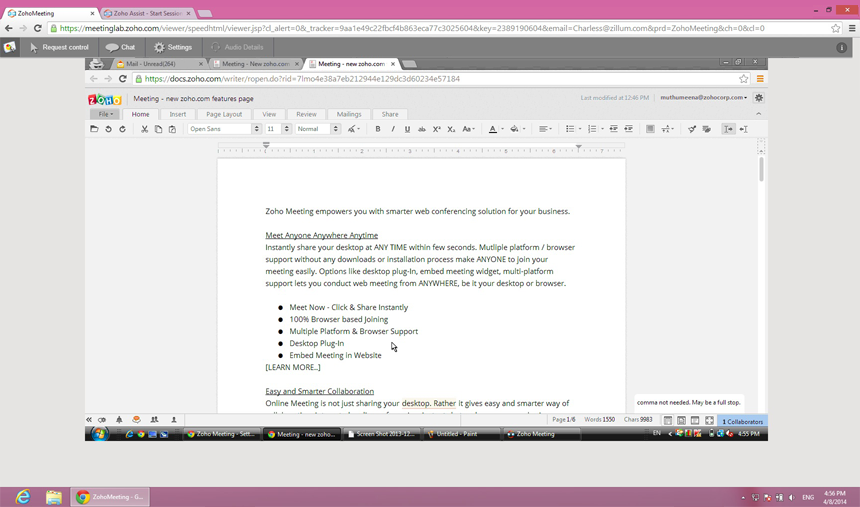Screen dimensions: 860x507
Task: Open File Explorer from Windows taskbar
Action: [54, 497]
